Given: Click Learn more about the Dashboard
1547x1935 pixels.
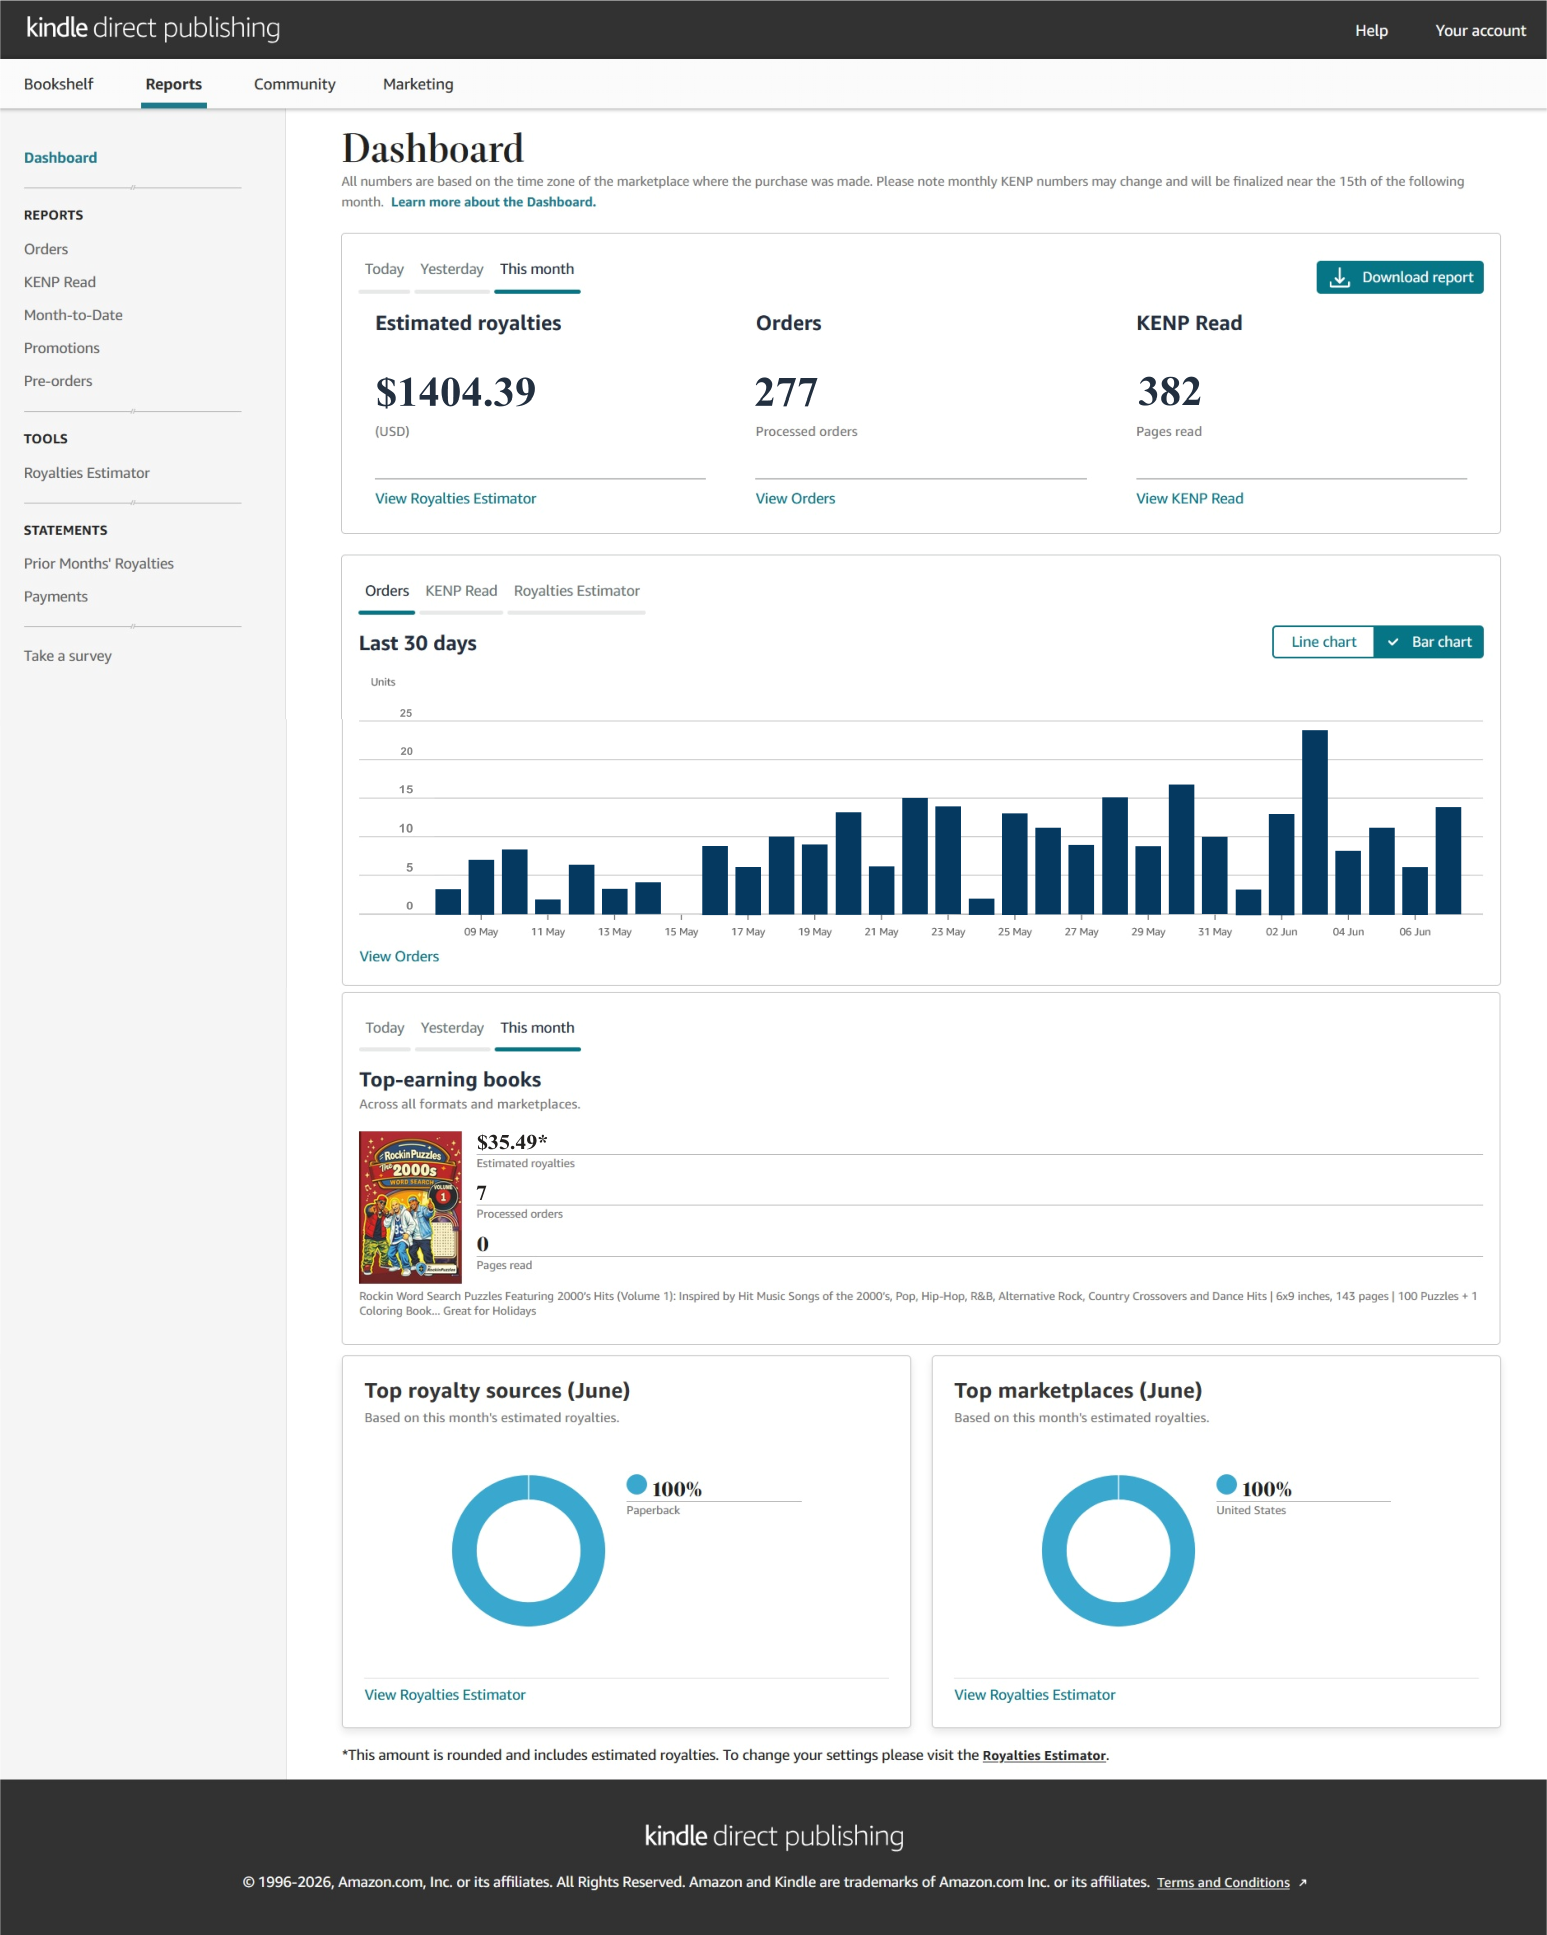Looking at the screenshot, I should coord(493,202).
